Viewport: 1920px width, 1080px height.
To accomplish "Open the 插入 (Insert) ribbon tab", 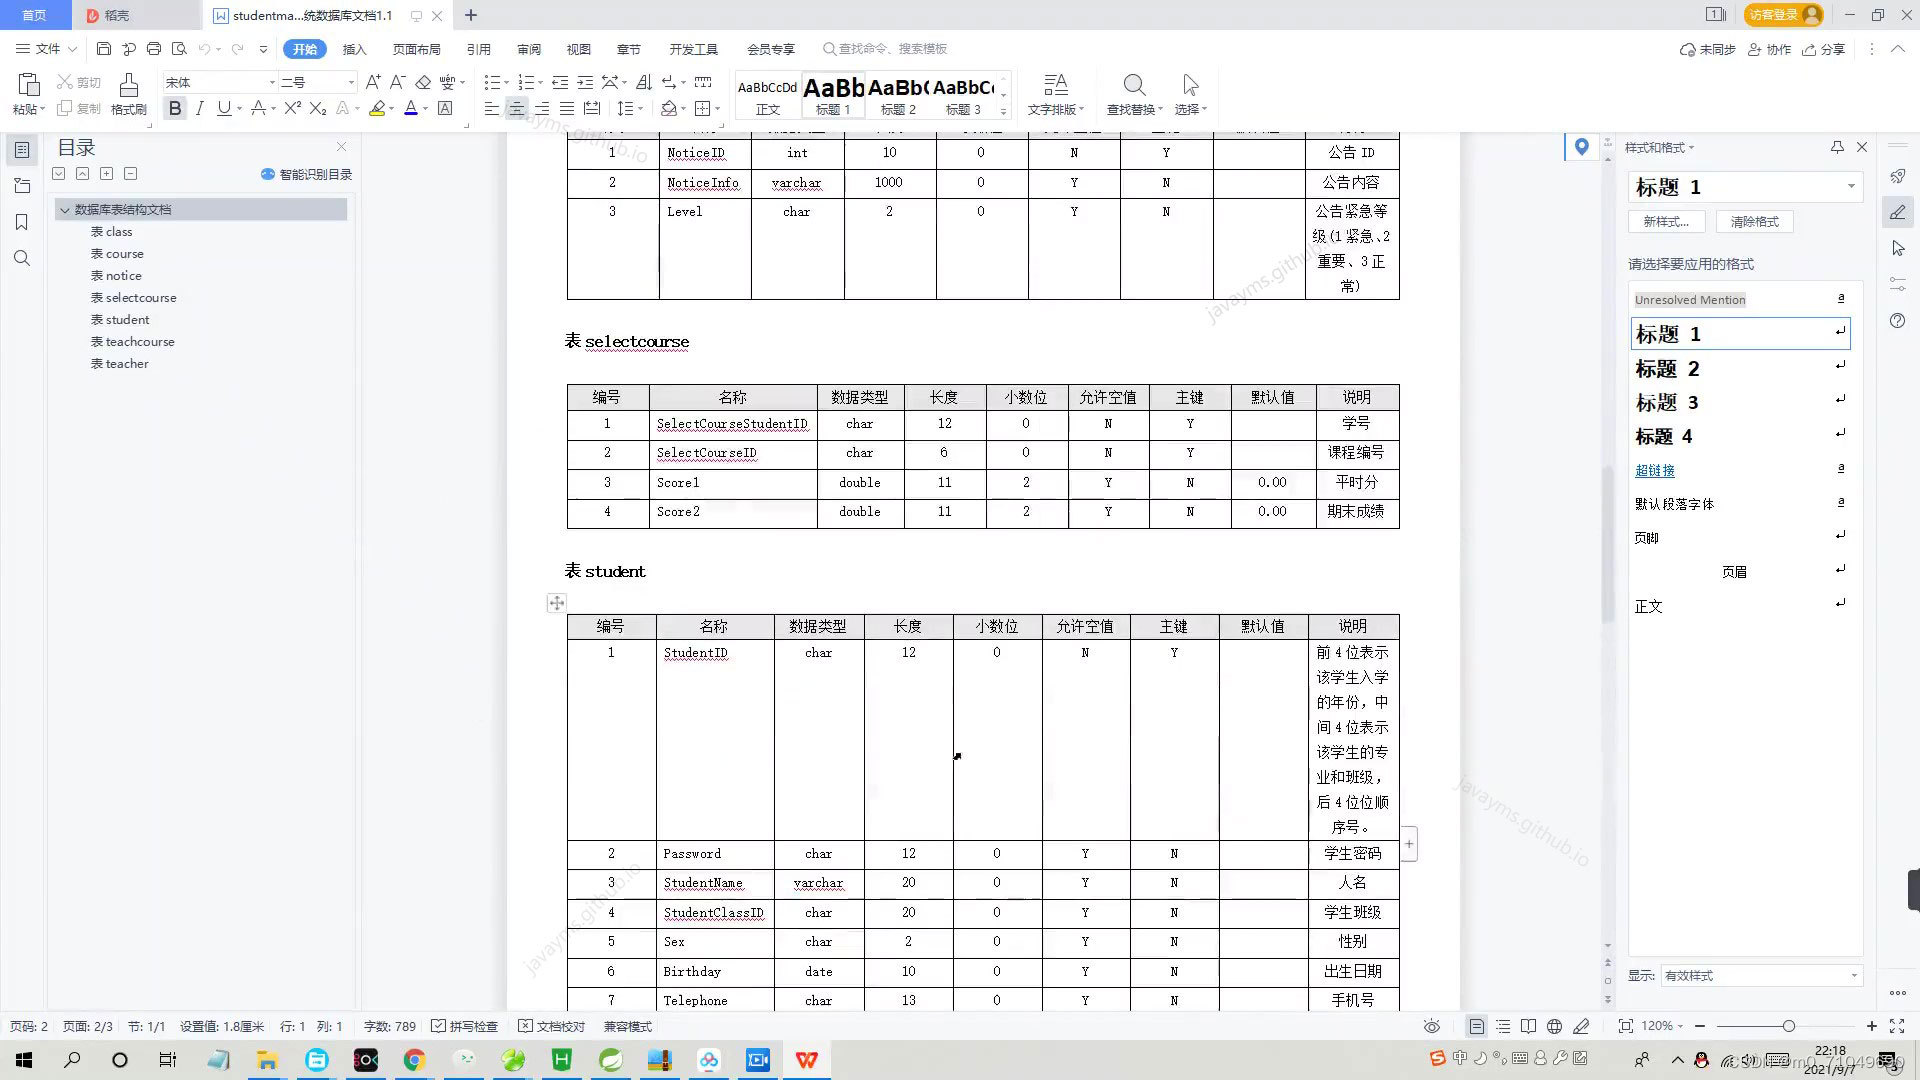I will pyautogui.click(x=354, y=49).
